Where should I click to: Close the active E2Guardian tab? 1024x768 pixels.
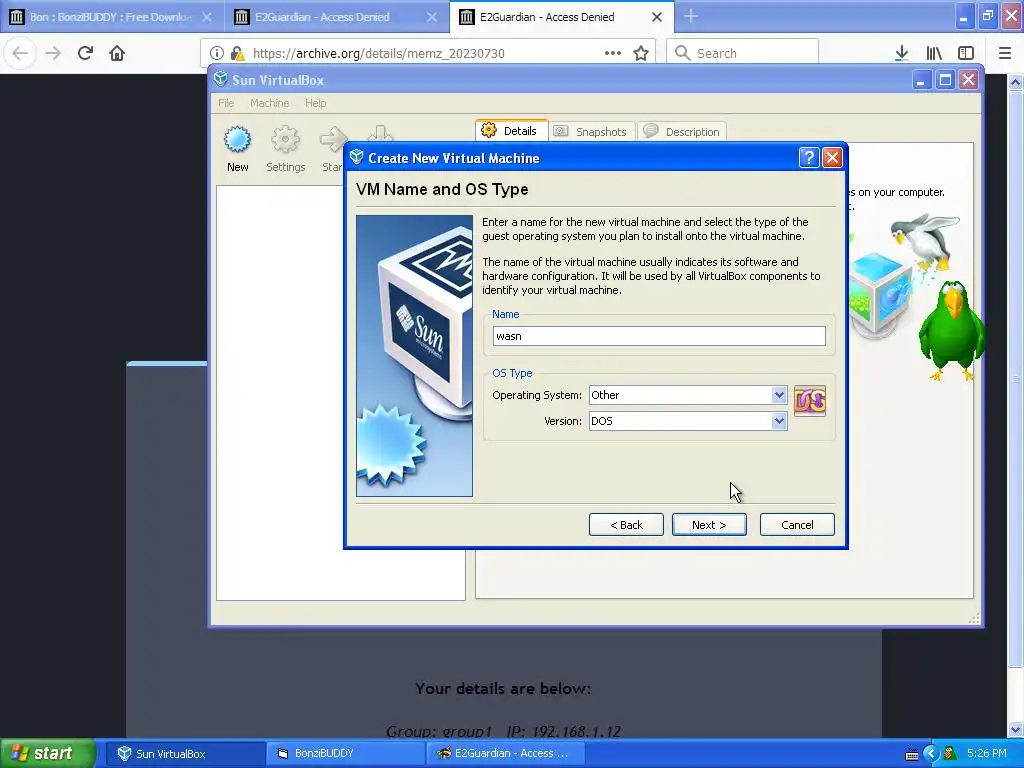tap(657, 17)
